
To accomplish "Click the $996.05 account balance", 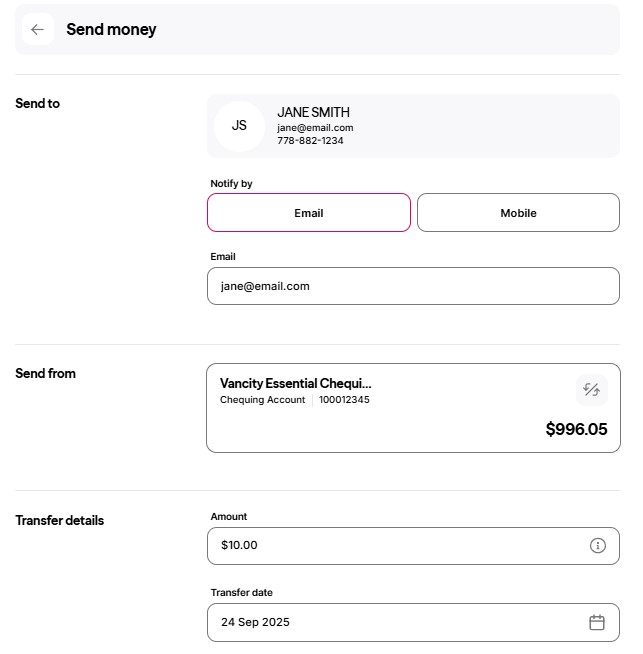I will pyautogui.click(x=576, y=430).
